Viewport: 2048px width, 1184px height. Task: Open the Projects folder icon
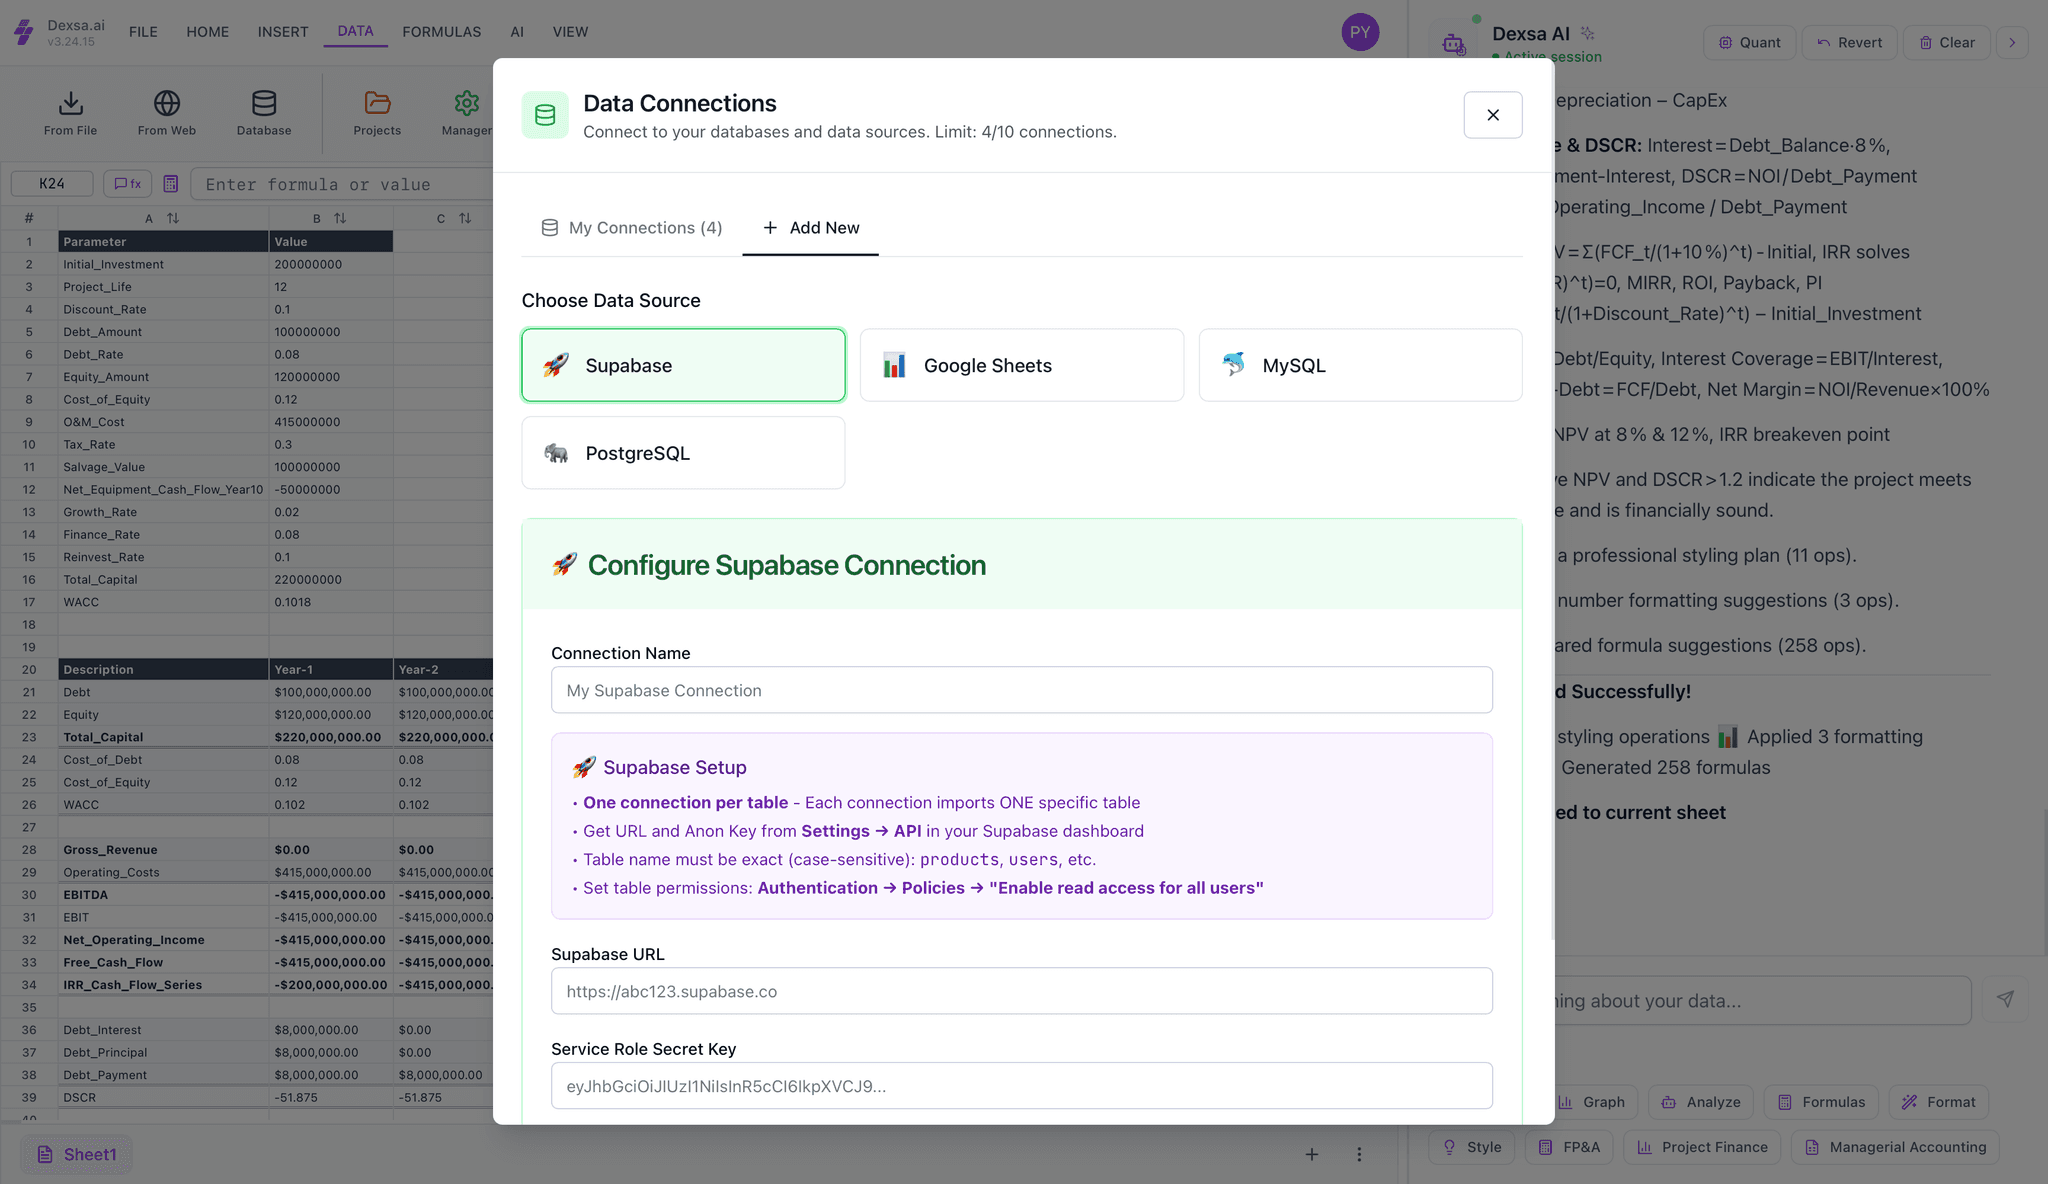(377, 104)
